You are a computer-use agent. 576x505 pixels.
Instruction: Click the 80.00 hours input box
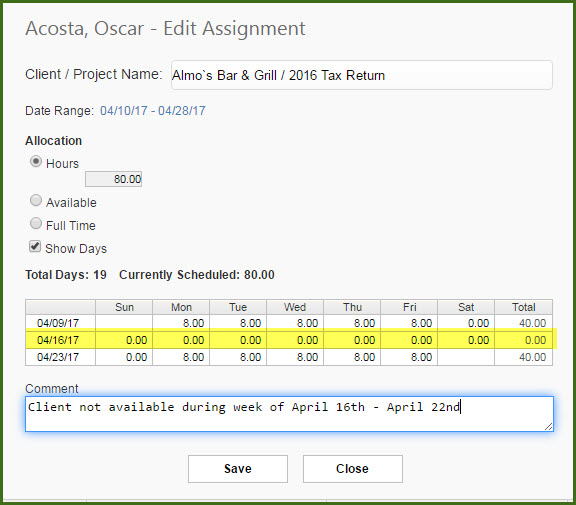point(114,179)
